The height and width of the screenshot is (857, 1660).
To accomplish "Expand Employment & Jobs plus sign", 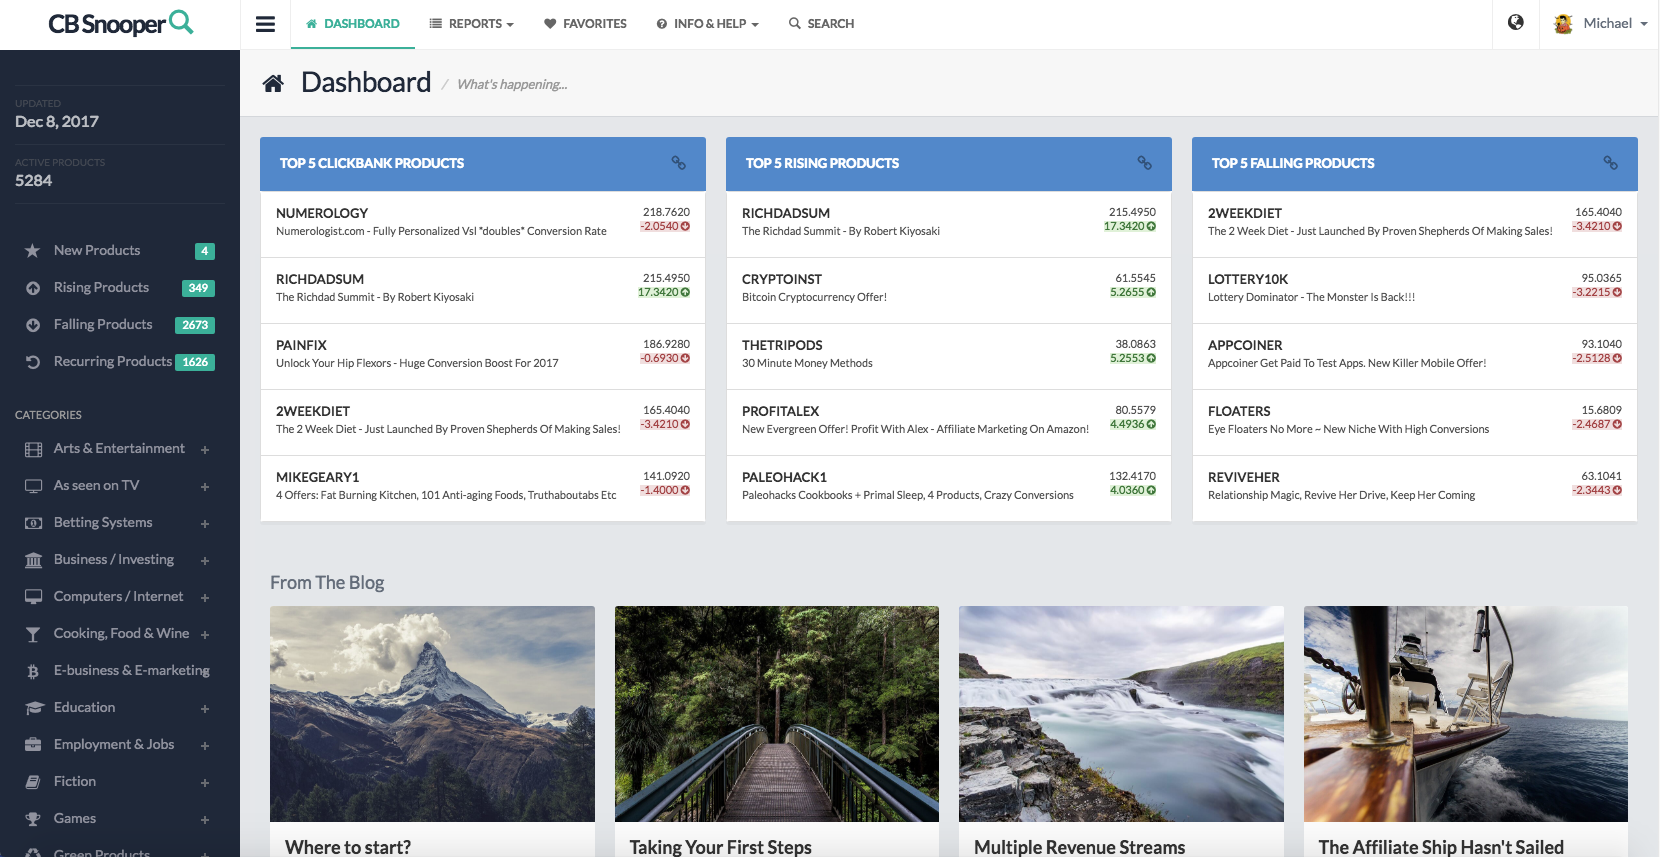I will click(205, 746).
